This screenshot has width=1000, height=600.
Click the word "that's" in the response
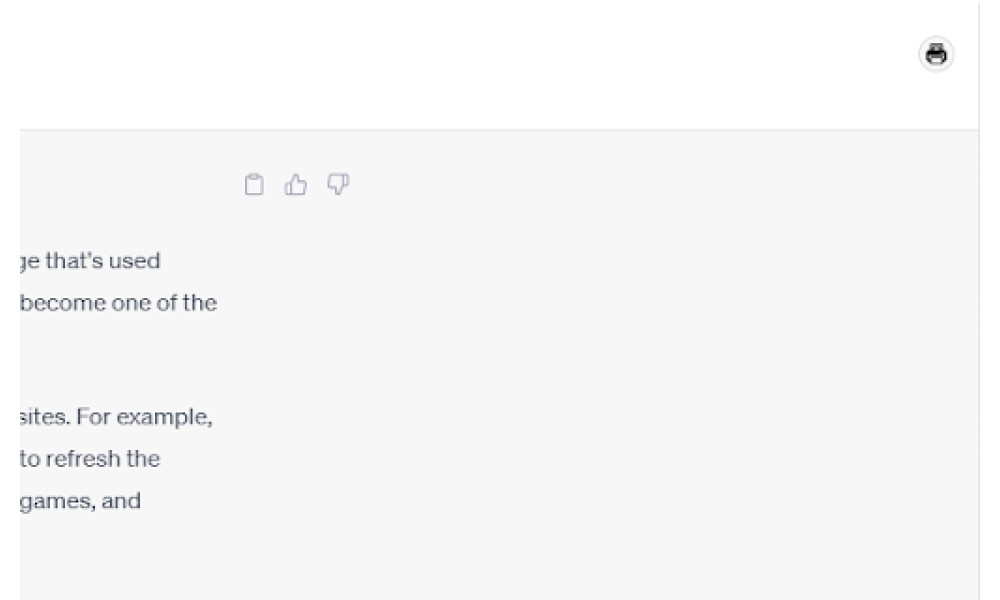(72, 261)
